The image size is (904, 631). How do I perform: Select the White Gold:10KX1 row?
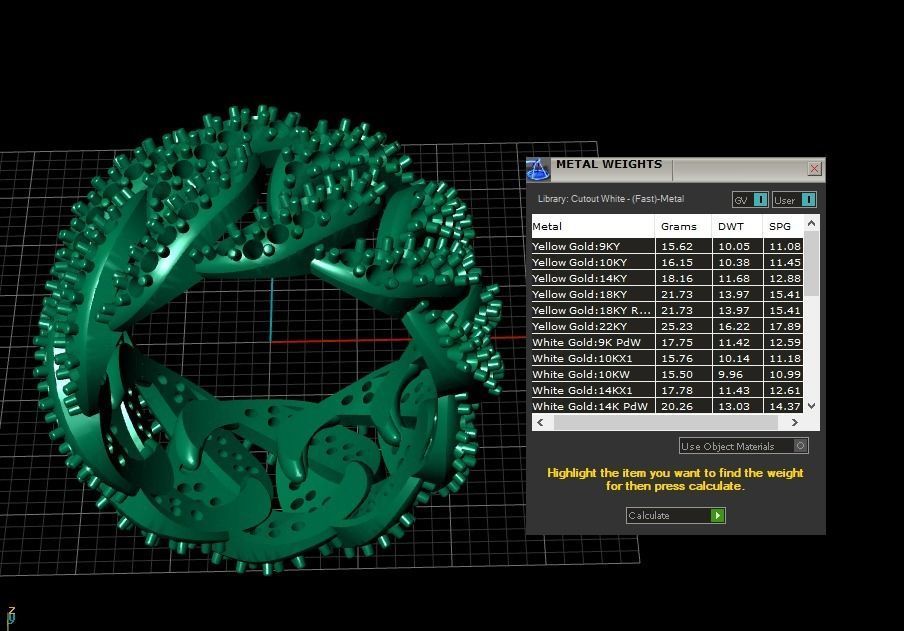tap(667, 358)
